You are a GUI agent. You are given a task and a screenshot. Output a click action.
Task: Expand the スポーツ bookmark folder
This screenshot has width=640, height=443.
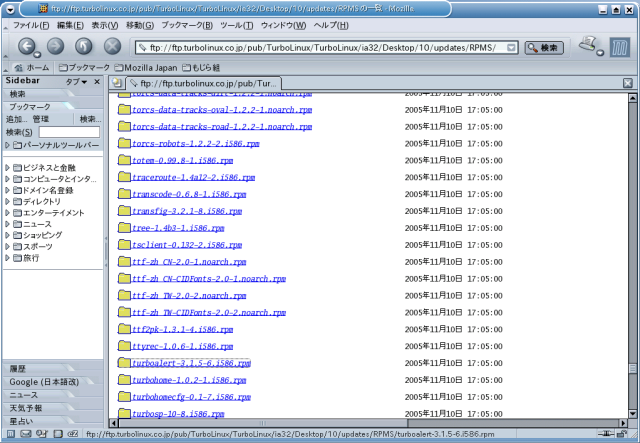(7, 247)
